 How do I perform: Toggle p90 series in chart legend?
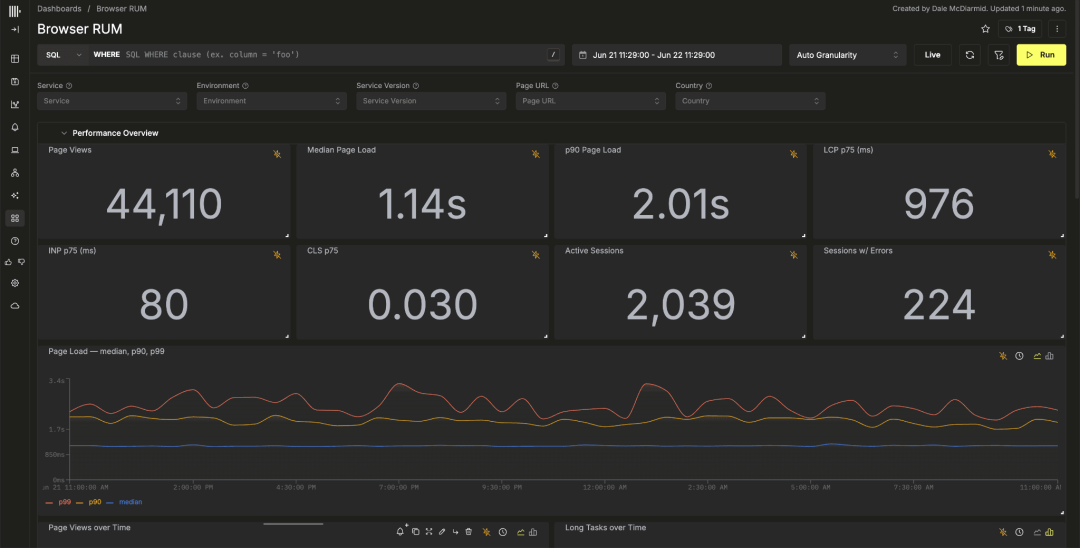tap(89, 502)
